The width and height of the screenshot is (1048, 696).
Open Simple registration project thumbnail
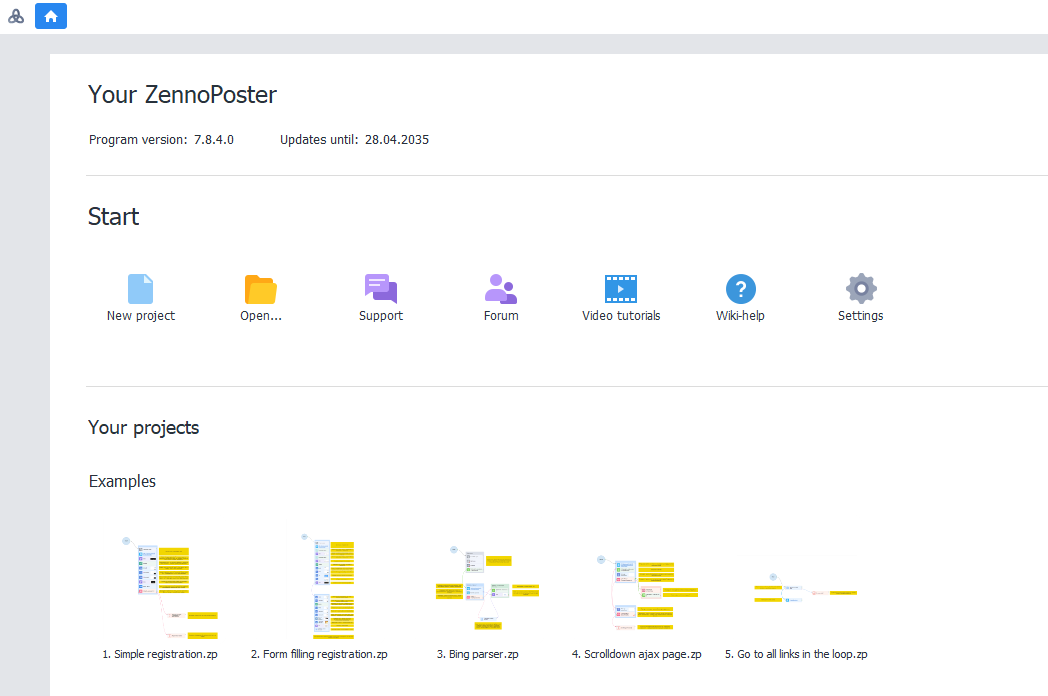(170, 588)
